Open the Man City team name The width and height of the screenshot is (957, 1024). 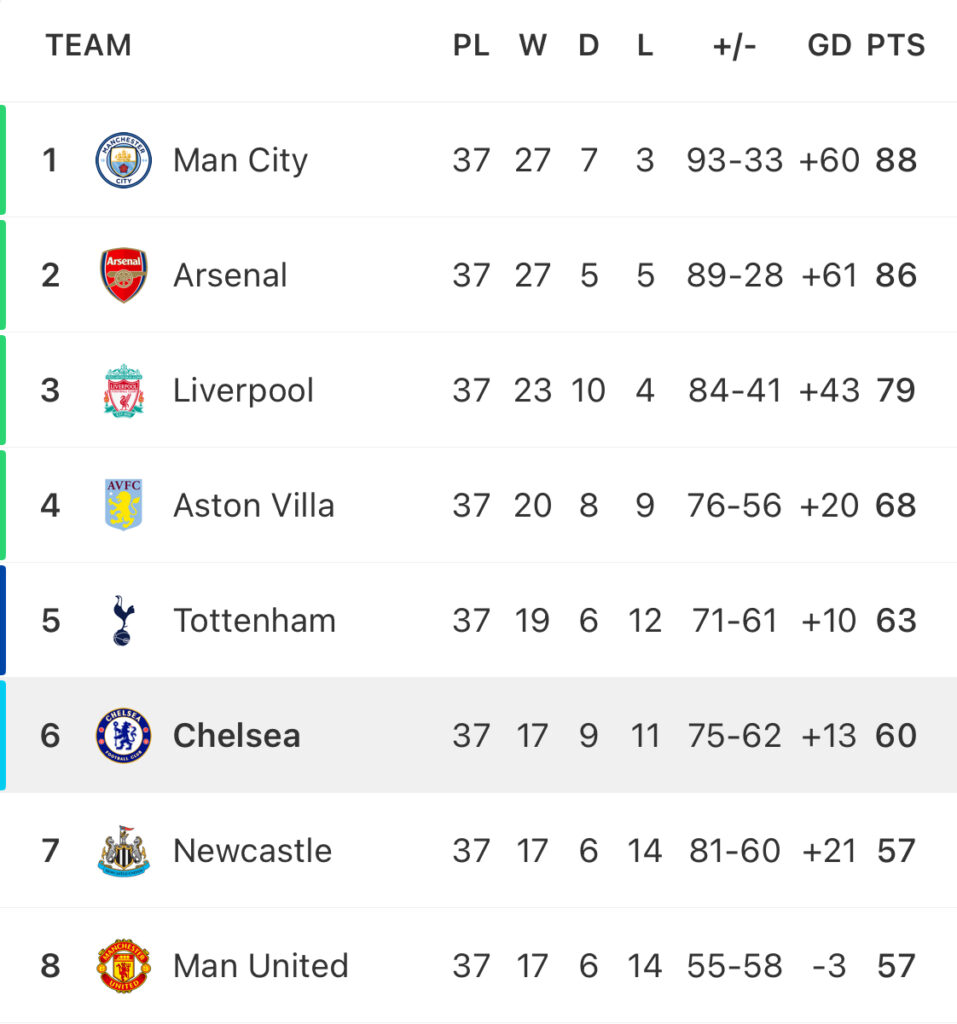point(240,161)
